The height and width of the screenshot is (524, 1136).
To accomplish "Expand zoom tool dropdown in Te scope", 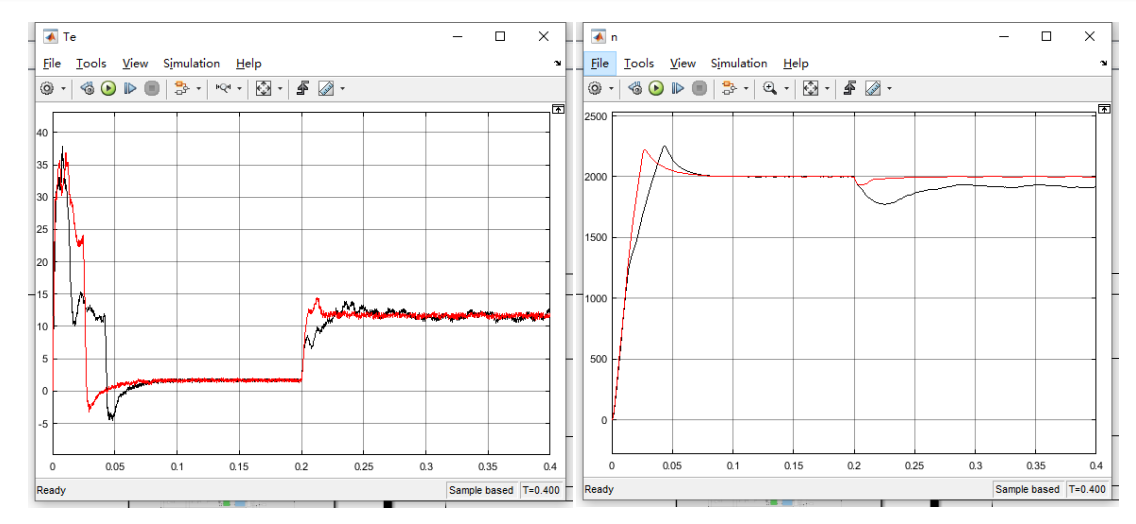I will 239,89.
